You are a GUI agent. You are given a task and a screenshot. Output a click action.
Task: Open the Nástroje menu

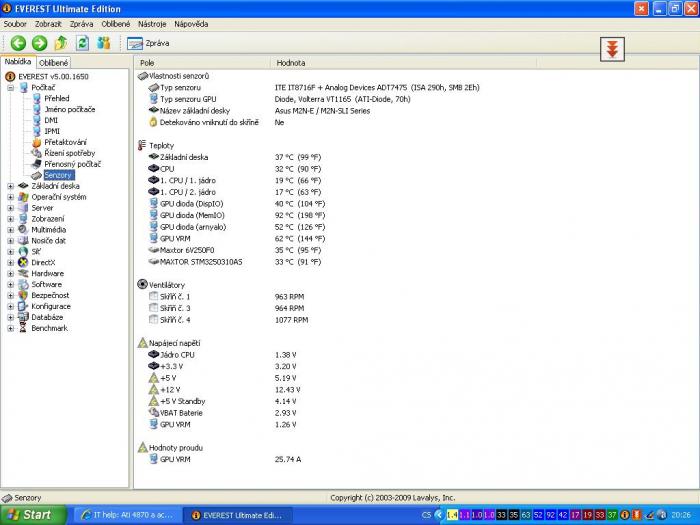152,23
